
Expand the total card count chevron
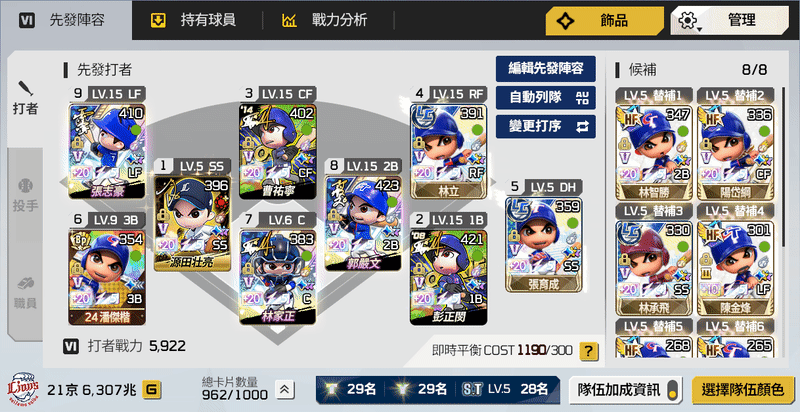coord(285,390)
